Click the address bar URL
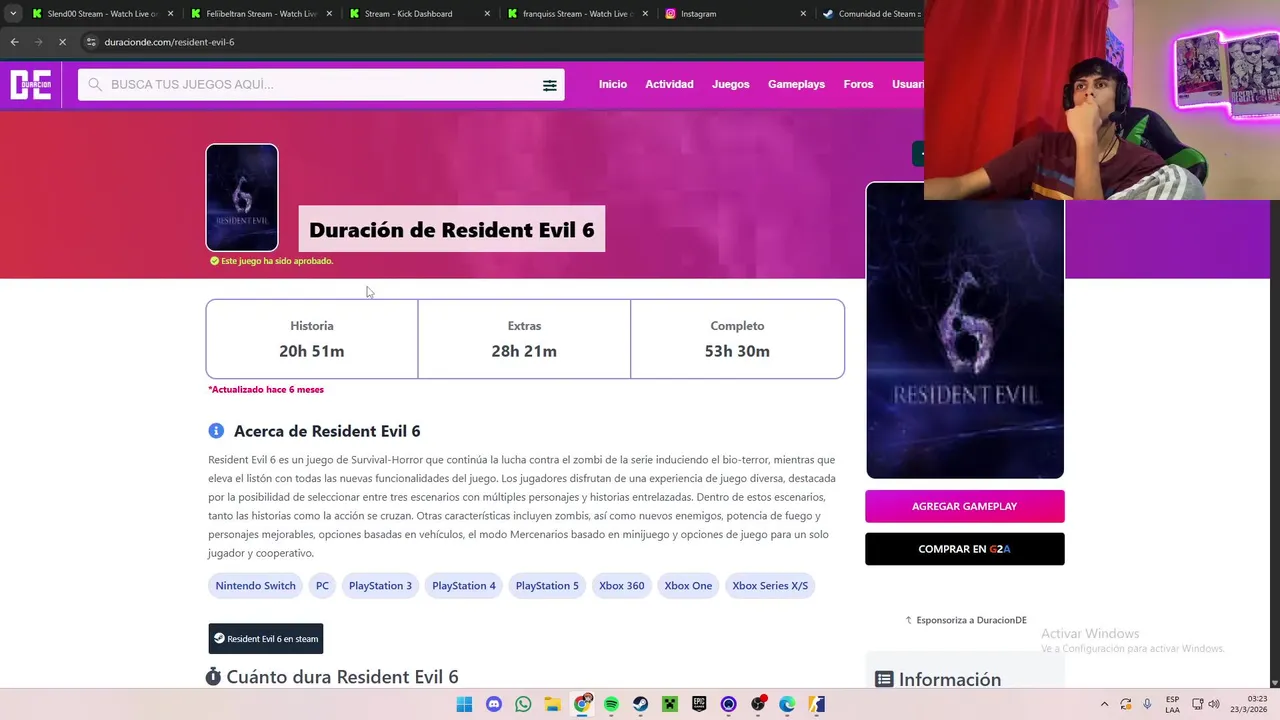 [169, 42]
